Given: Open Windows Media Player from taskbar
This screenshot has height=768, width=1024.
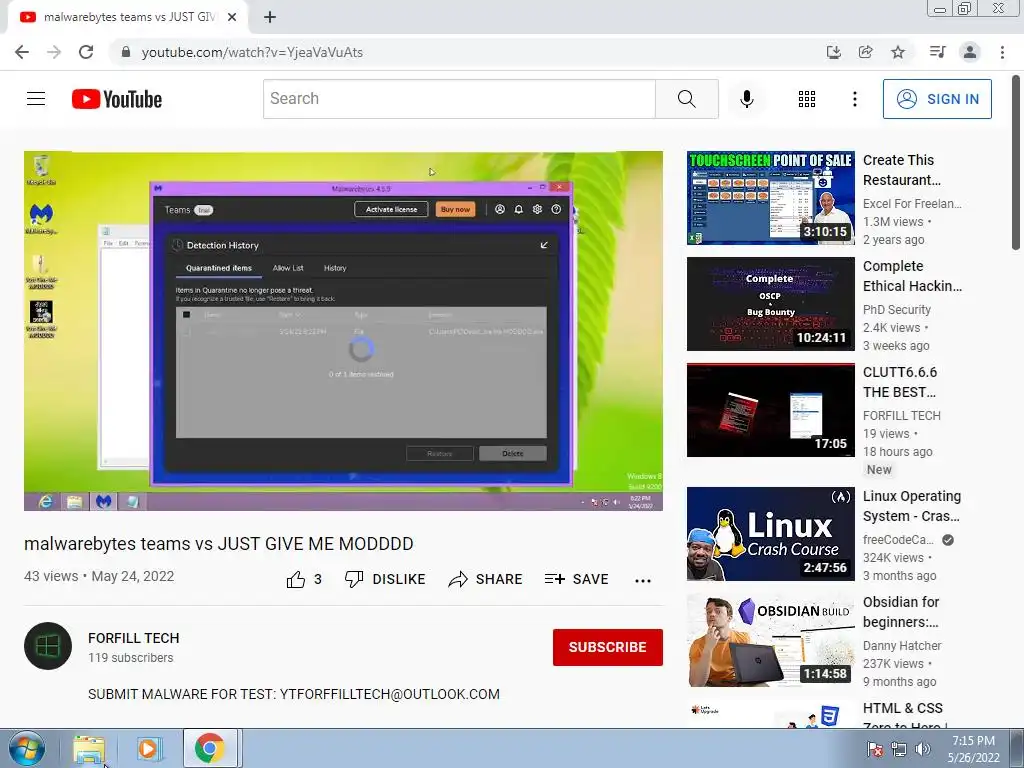Looking at the screenshot, I should click(x=148, y=748).
